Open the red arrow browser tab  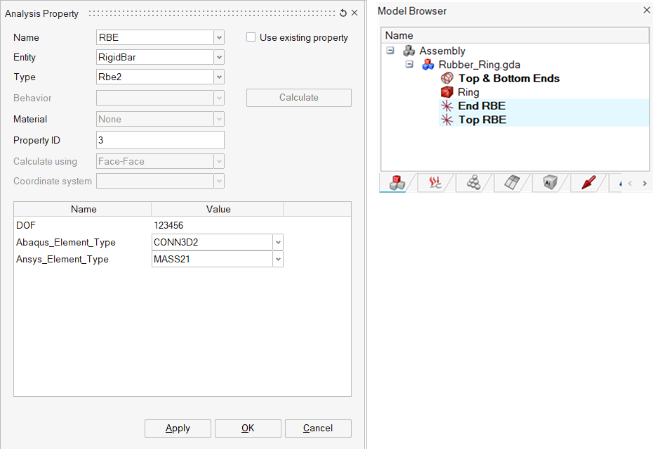588,183
